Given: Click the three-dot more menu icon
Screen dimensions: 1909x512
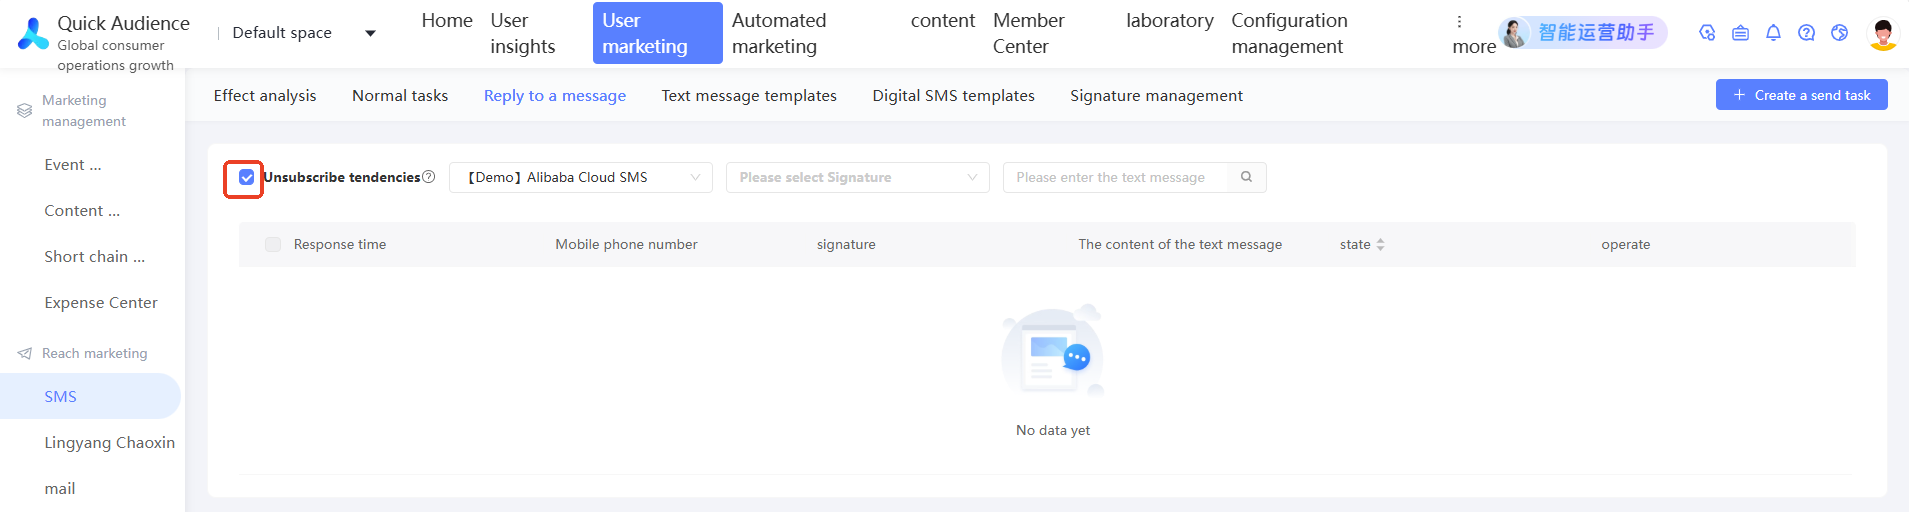Looking at the screenshot, I should pyautogui.click(x=1459, y=21).
